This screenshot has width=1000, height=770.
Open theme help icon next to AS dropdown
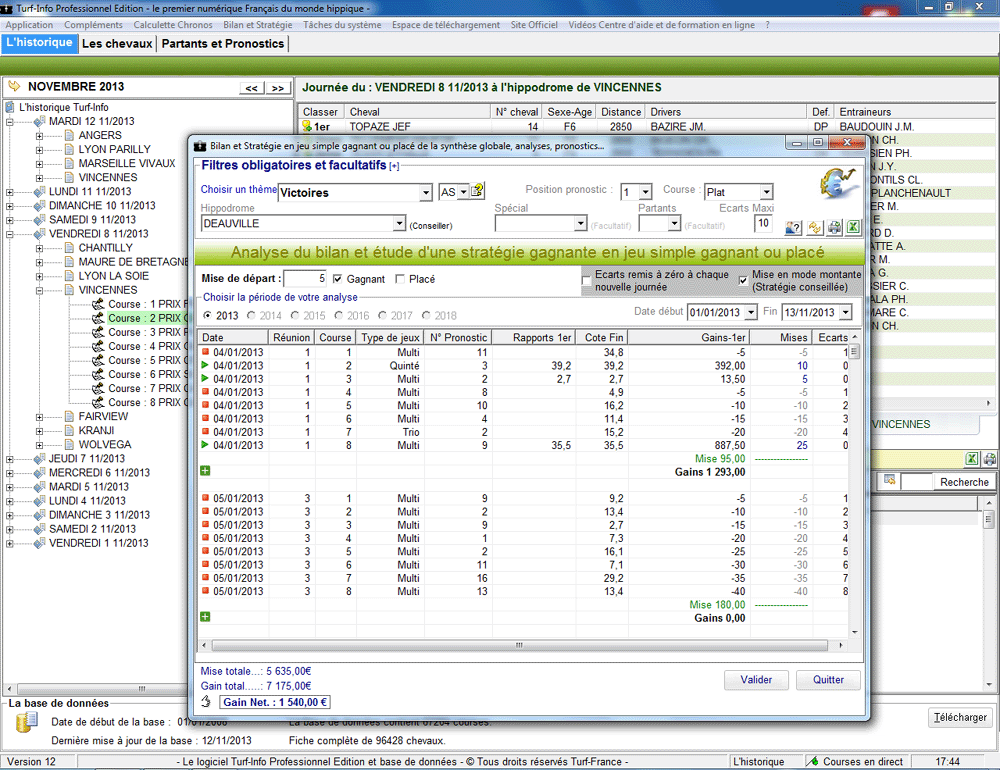coord(477,191)
